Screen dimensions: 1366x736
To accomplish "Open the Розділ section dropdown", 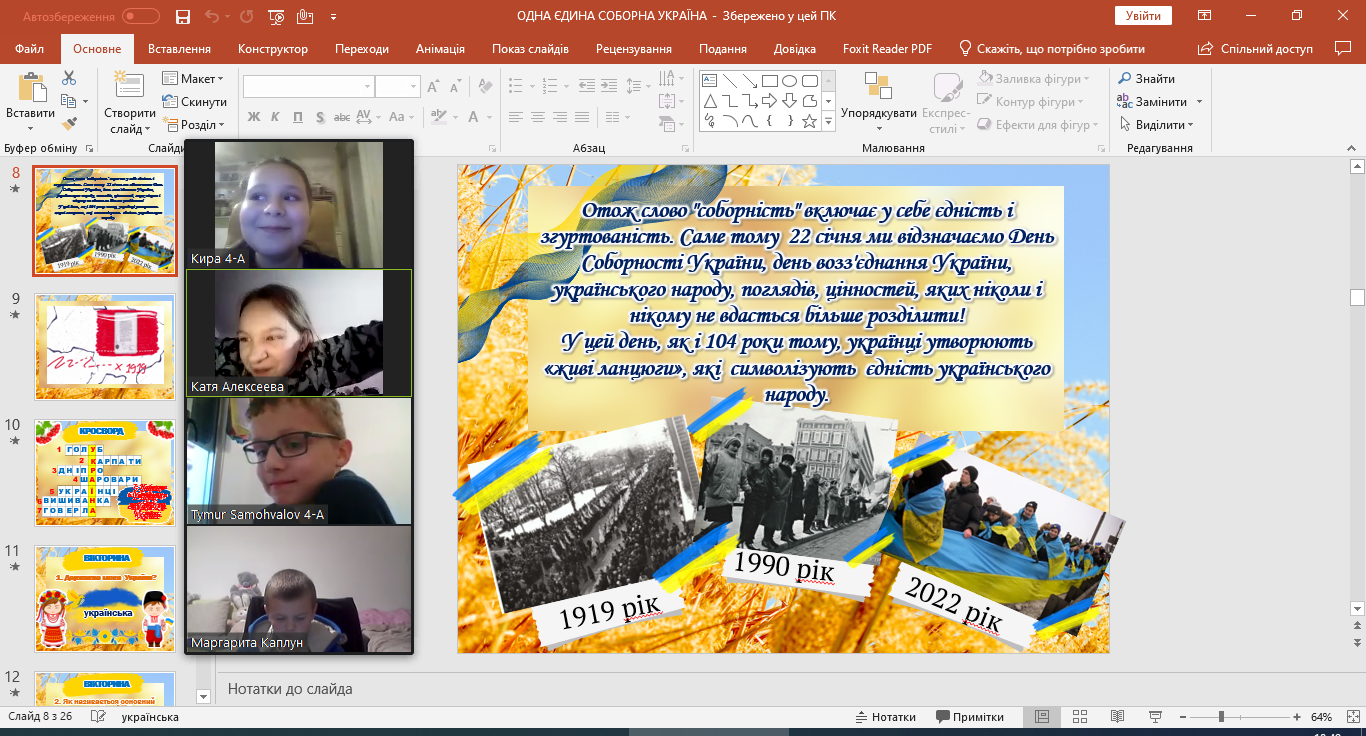I will [x=193, y=124].
